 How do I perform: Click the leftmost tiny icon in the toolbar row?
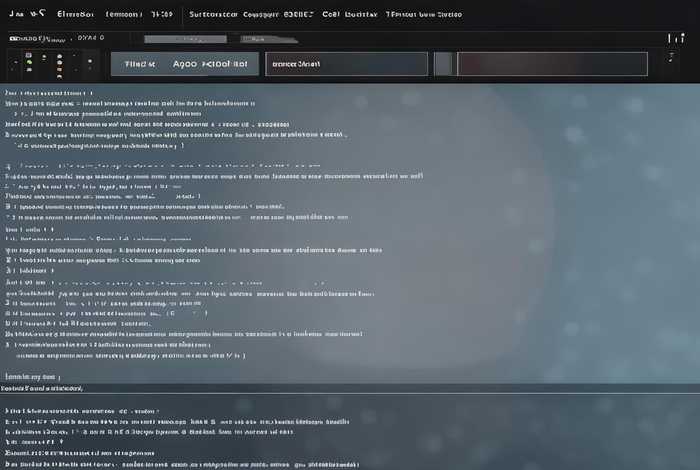(14, 63)
